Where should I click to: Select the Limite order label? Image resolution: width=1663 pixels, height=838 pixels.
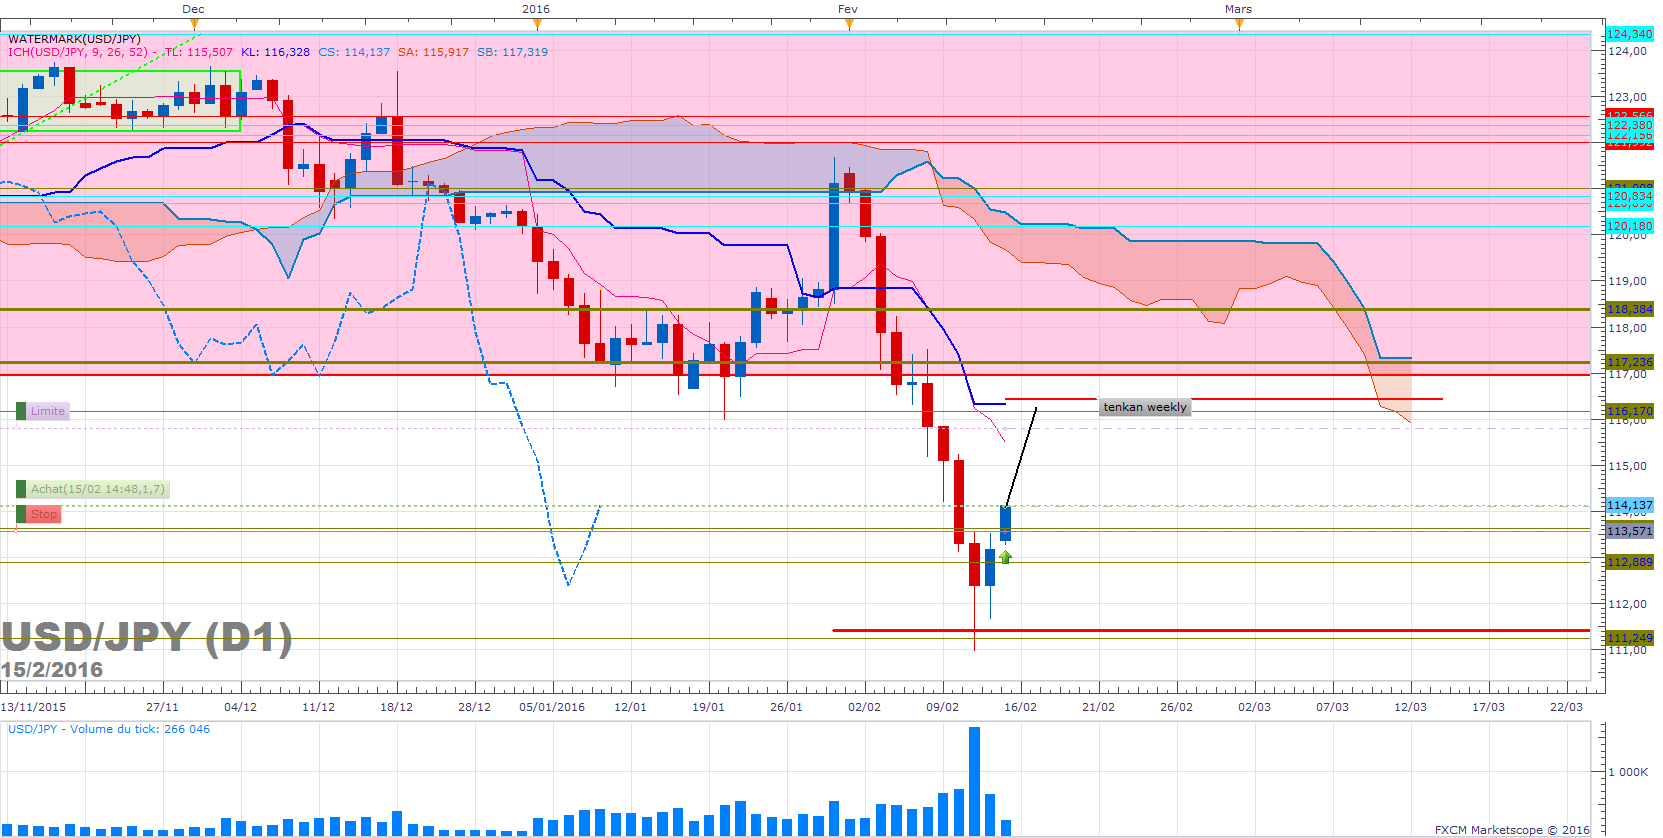pos(46,411)
